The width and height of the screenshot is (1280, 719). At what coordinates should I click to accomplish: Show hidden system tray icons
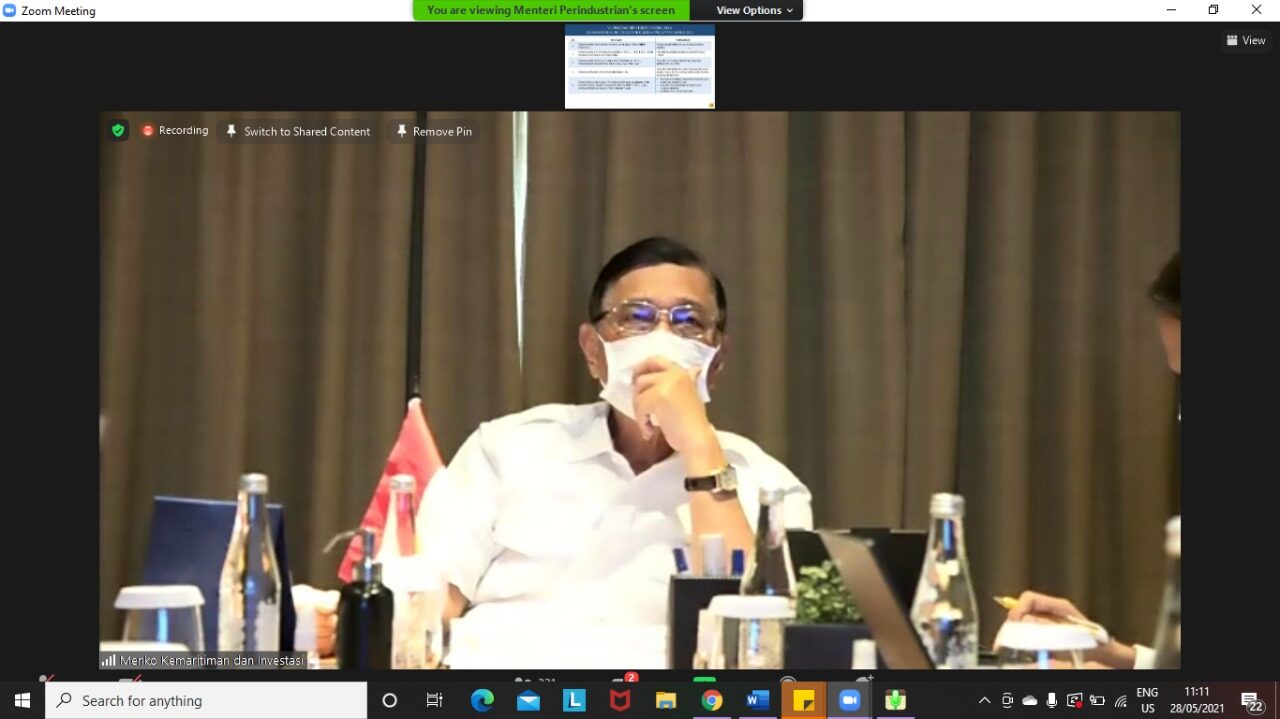coord(984,701)
